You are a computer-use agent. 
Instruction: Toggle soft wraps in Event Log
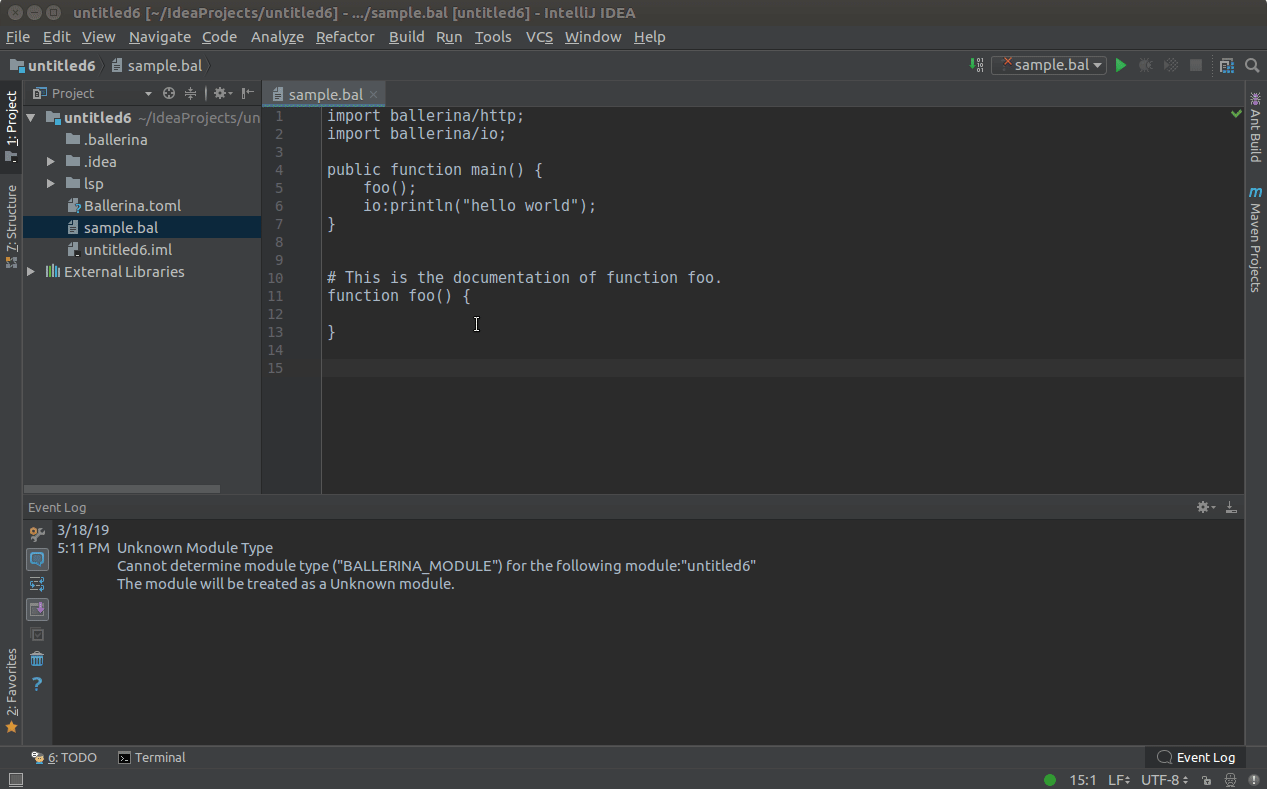(37, 584)
